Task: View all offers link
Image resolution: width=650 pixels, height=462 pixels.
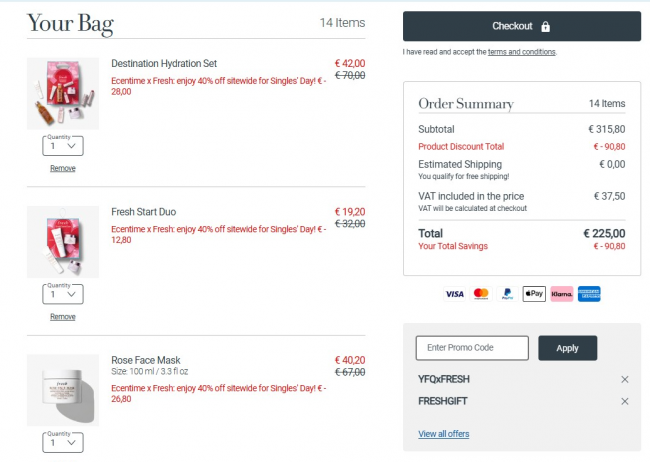Action: tap(443, 434)
